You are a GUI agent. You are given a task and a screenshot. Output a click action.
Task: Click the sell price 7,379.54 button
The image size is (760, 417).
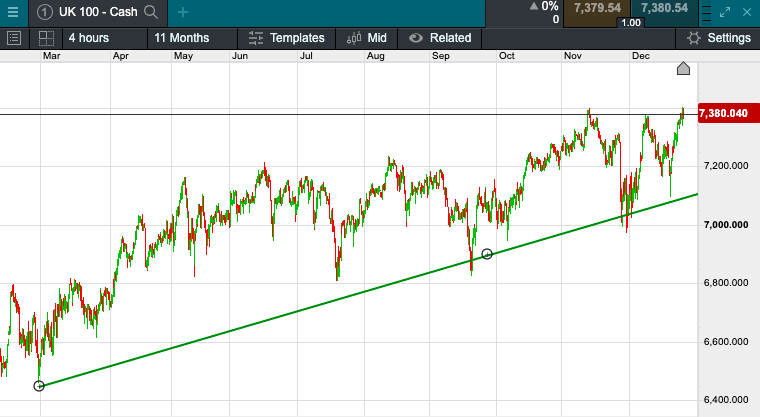pyautogui.click(x=596, y=9)
